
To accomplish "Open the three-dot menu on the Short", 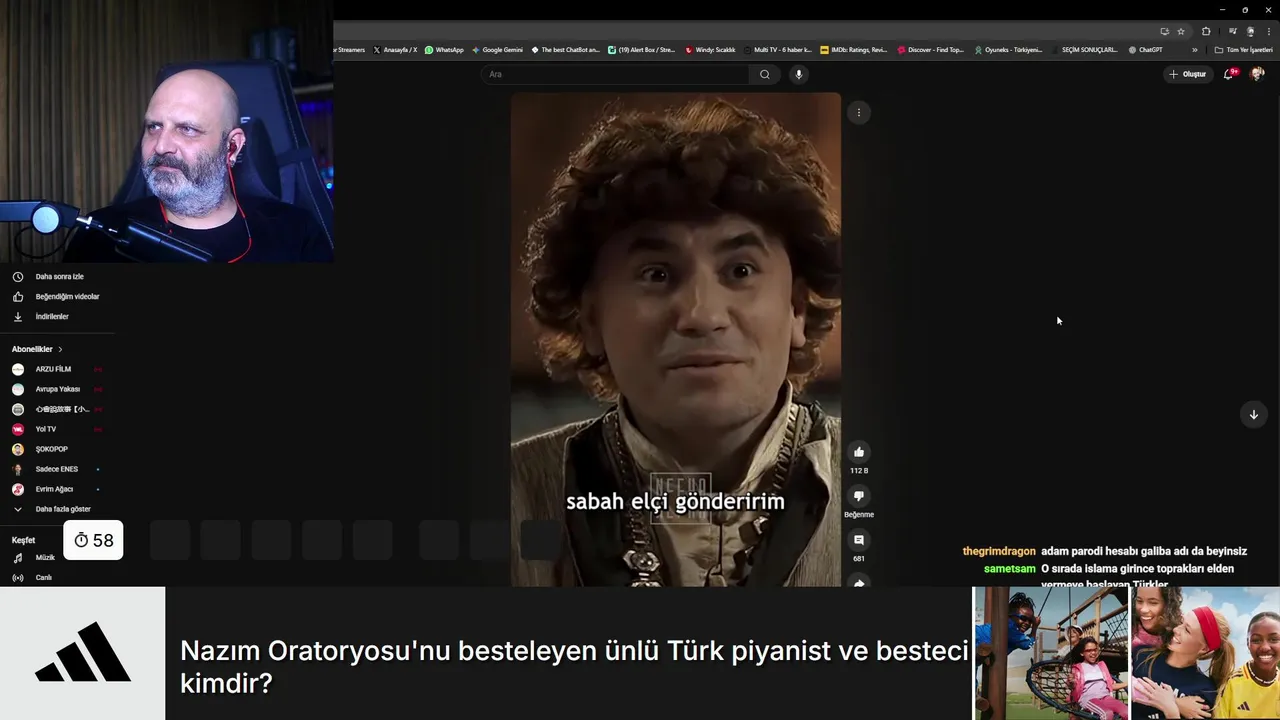I will point(858,113).
